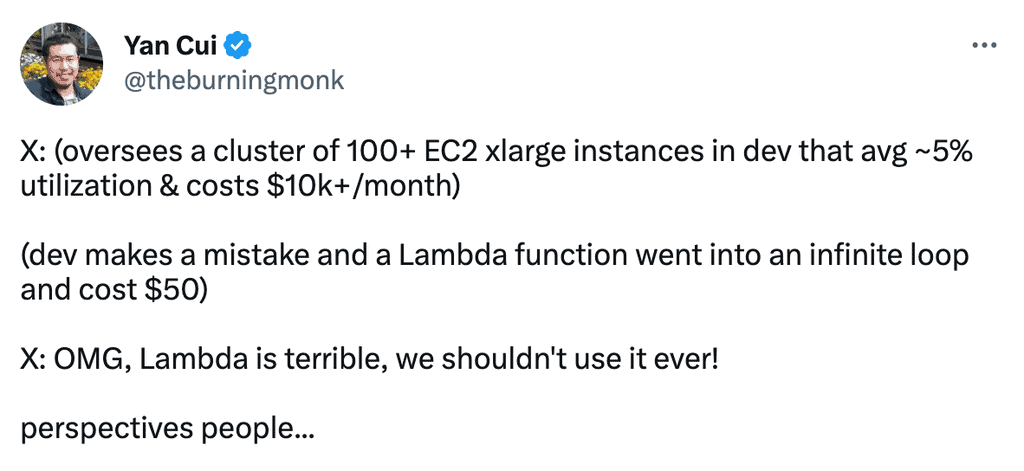The width and height of the screenshot is (1024, 471).
Task: Click the "~5%" utilization figure
Action: coord(943,153)
